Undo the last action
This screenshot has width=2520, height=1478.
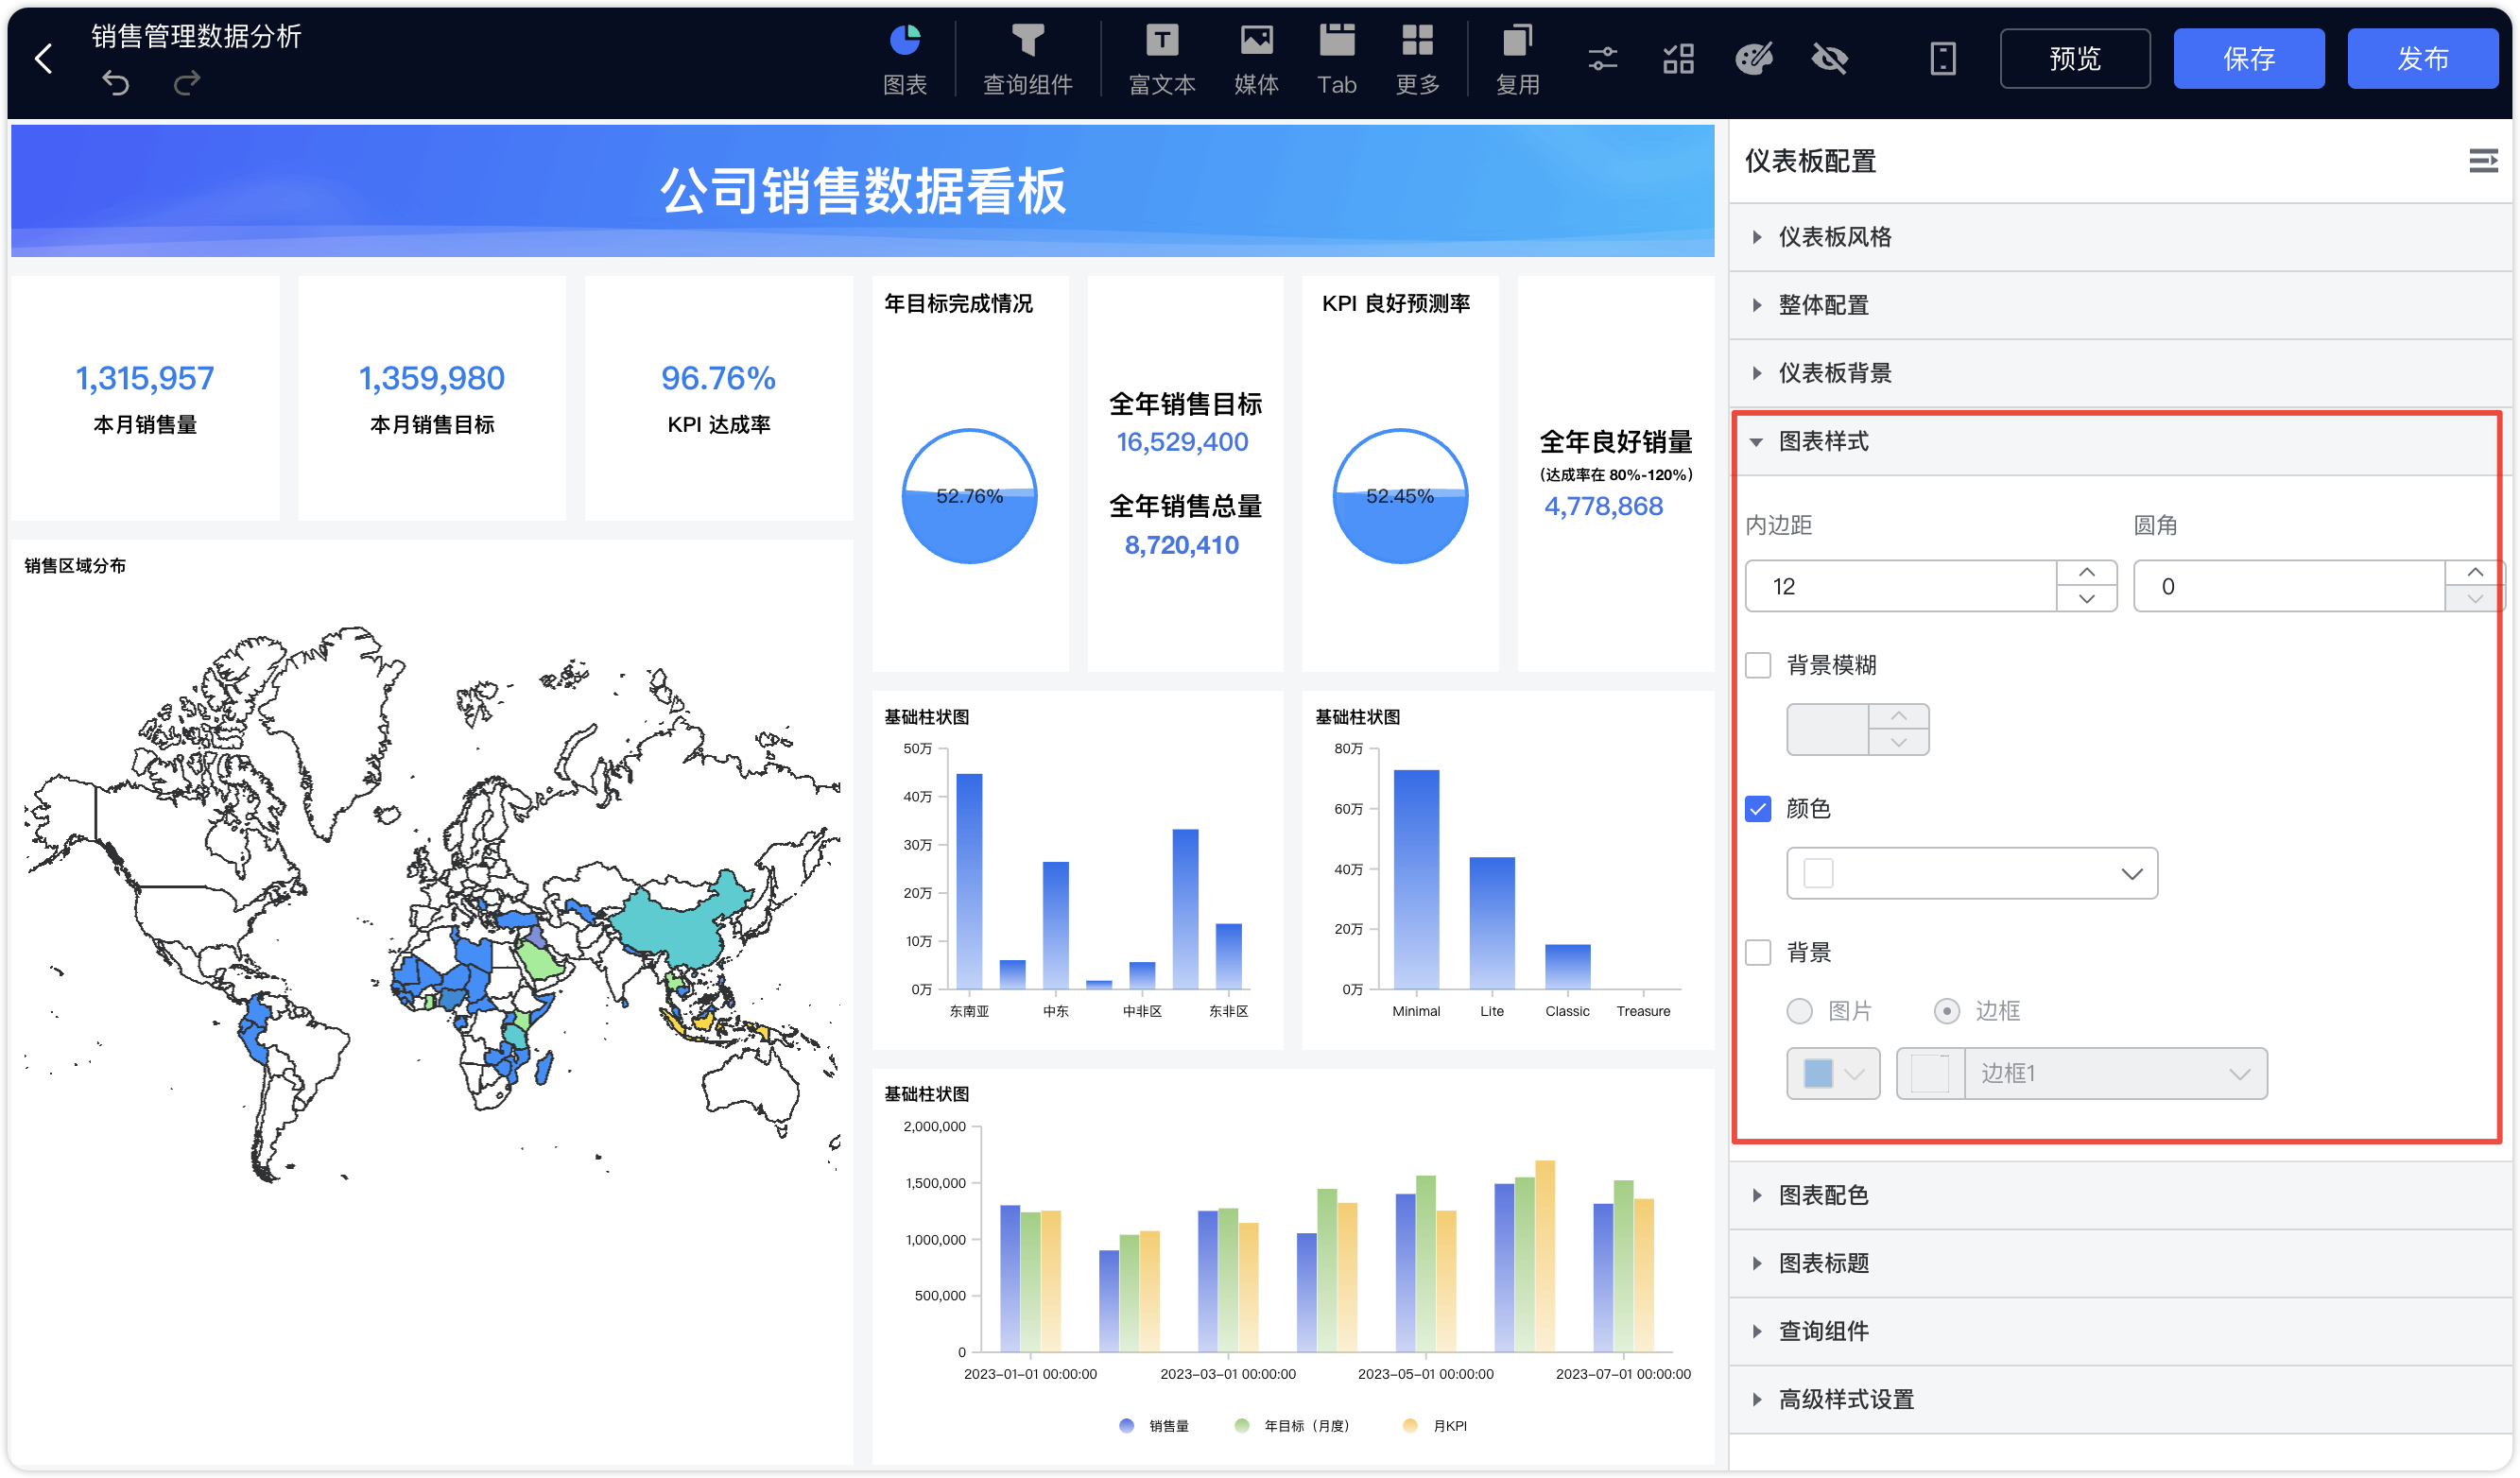116,83
